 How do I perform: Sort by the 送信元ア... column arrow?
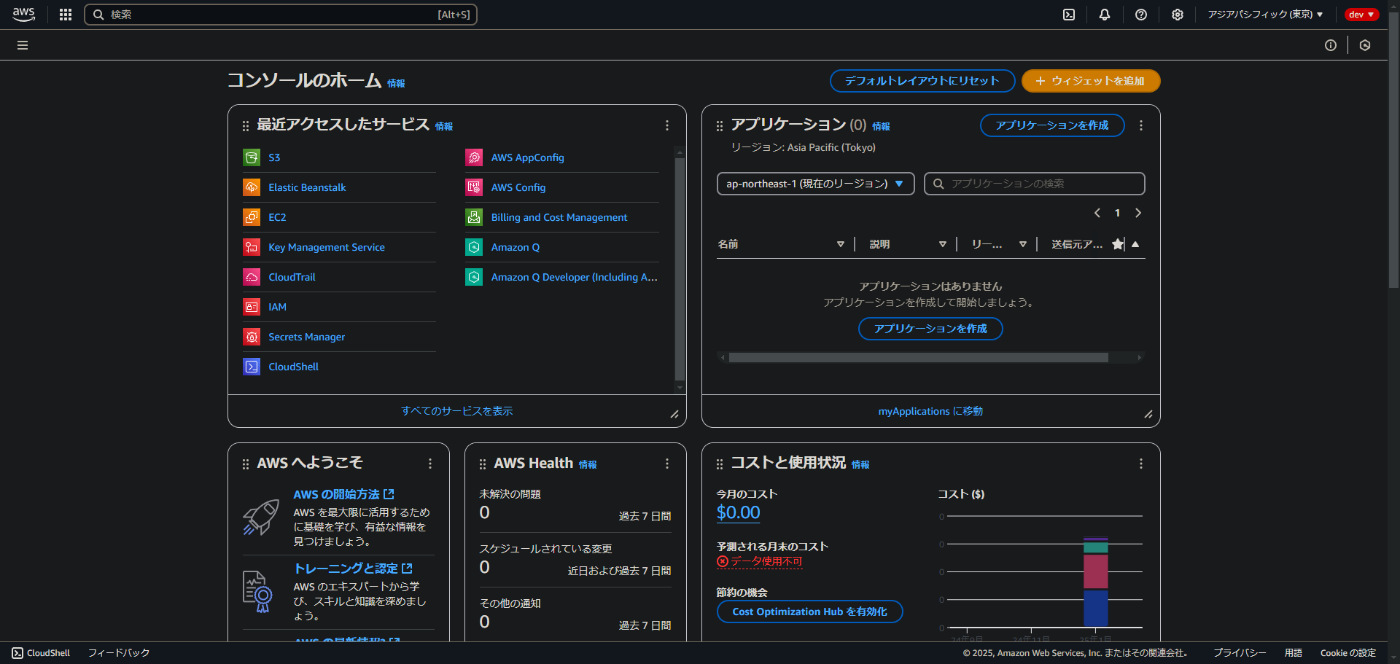click(1135, 244)
